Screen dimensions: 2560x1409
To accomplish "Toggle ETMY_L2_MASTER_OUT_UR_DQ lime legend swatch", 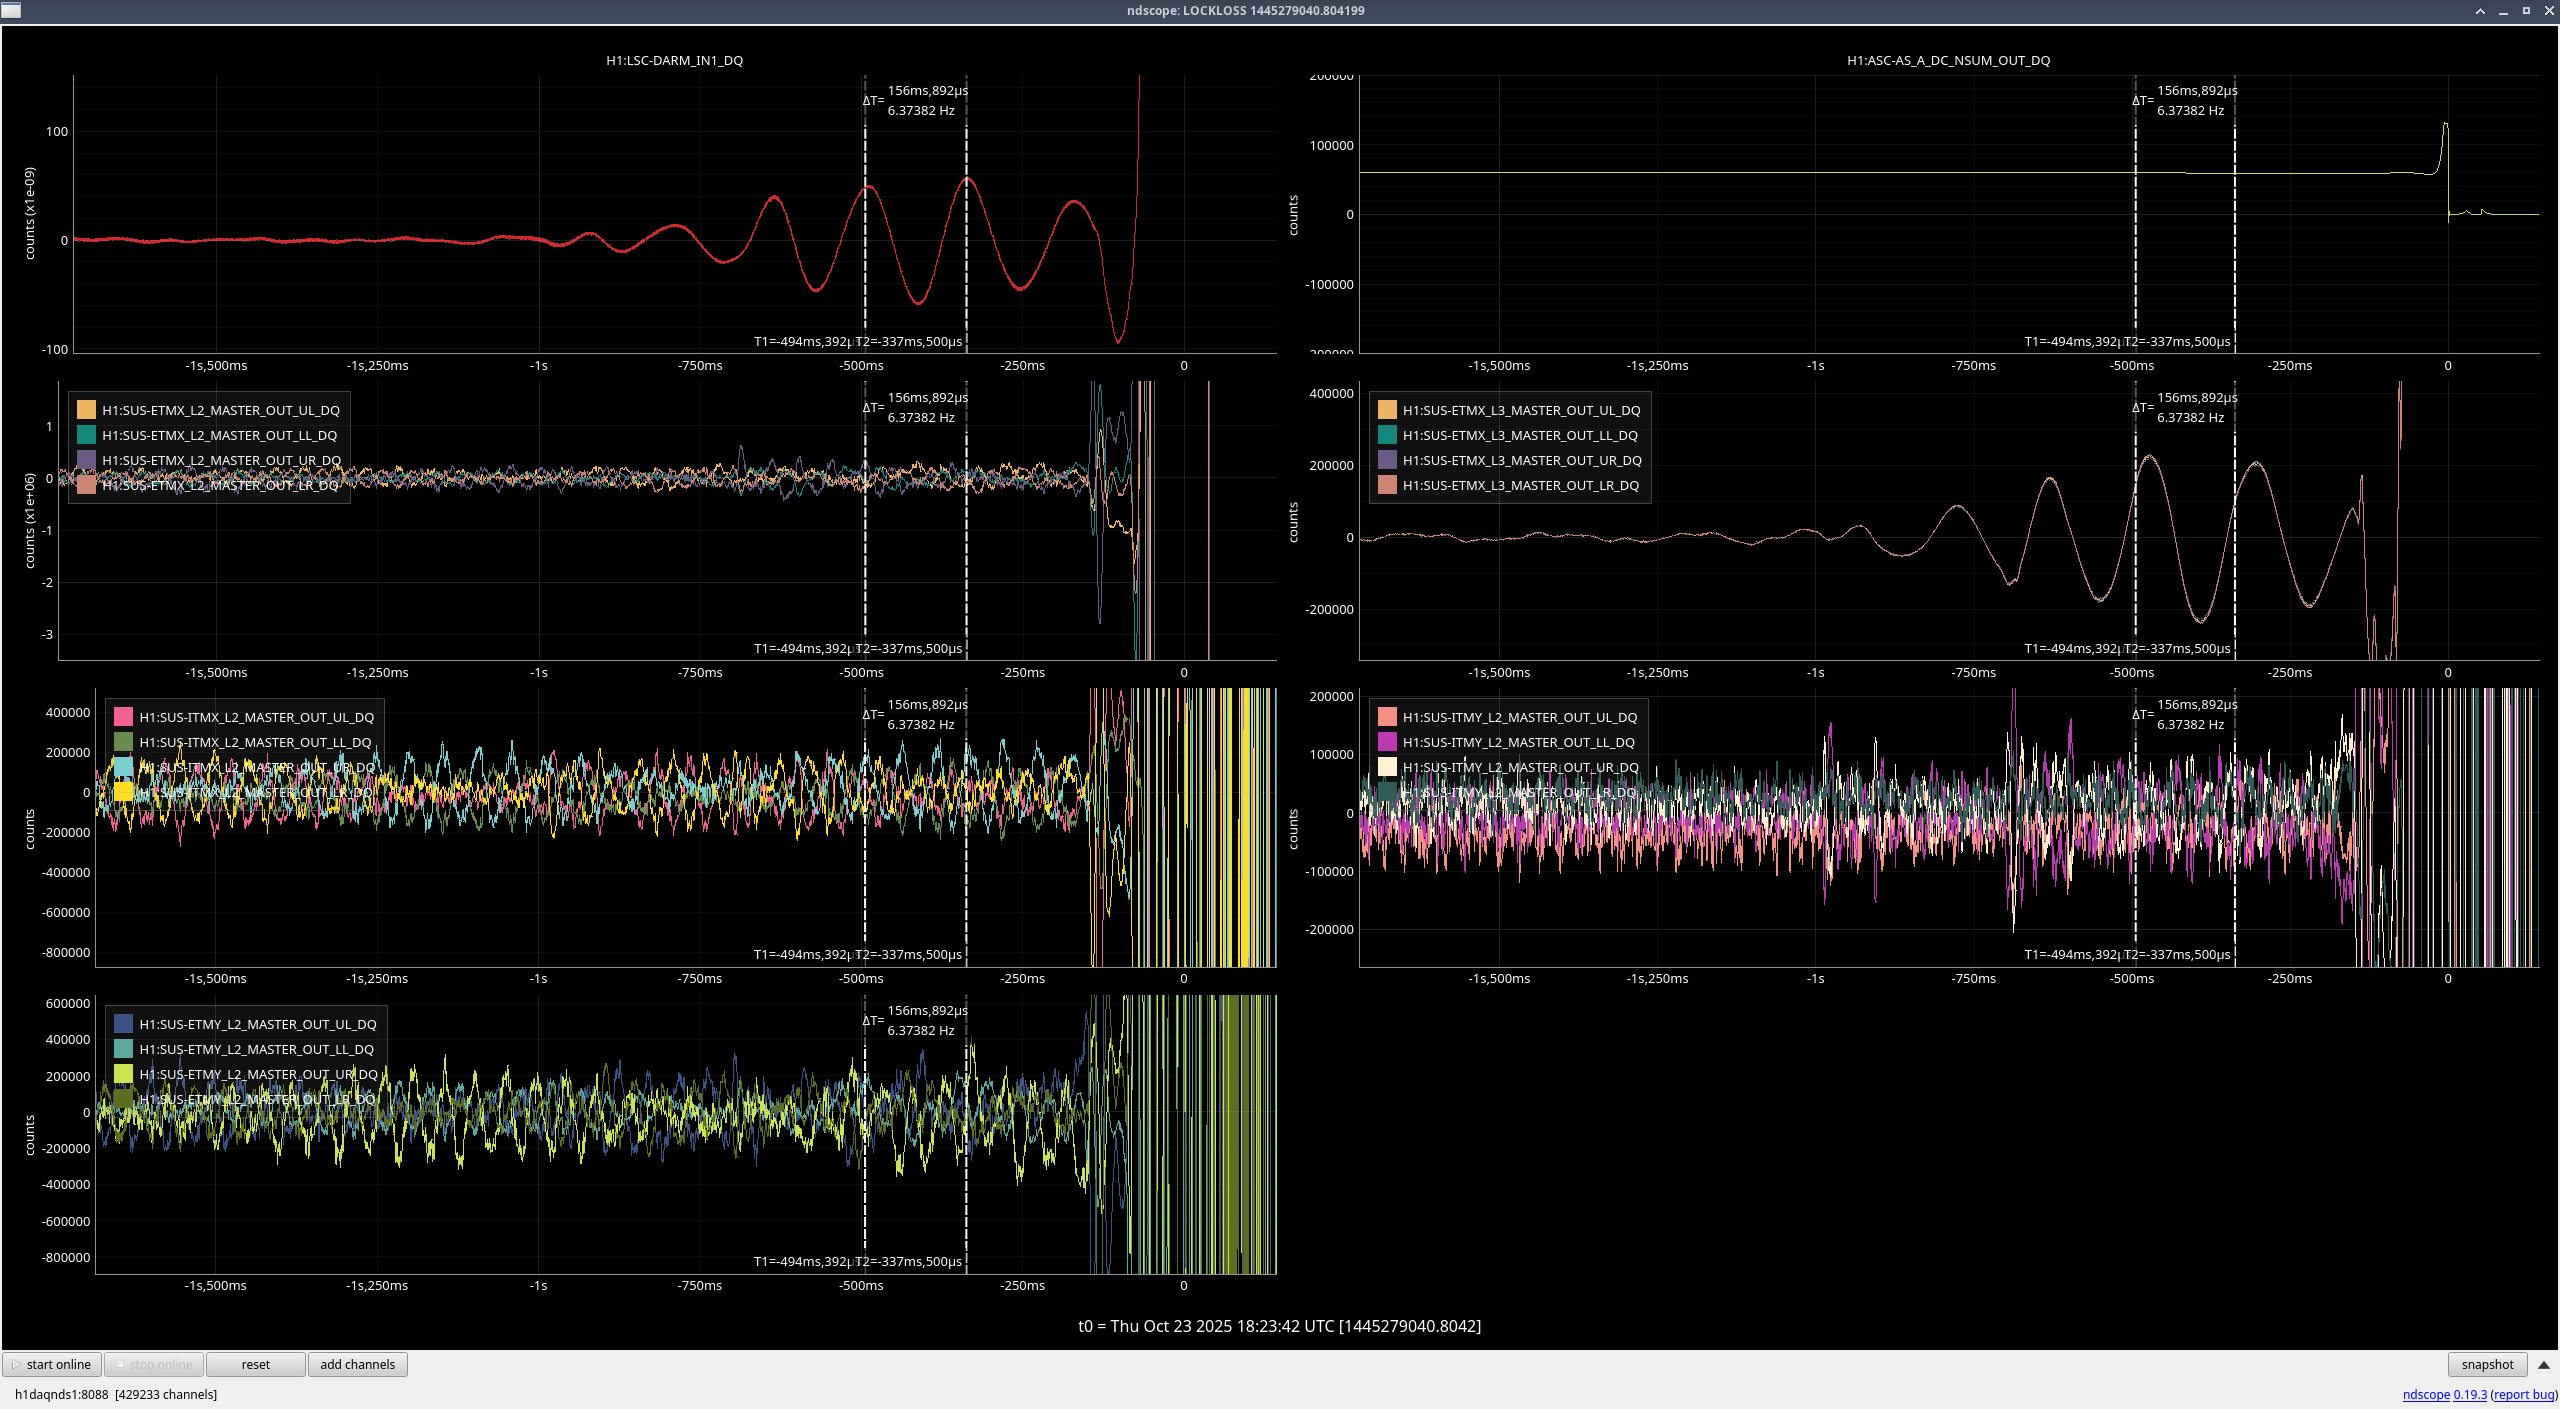I will pos(123,1074).
